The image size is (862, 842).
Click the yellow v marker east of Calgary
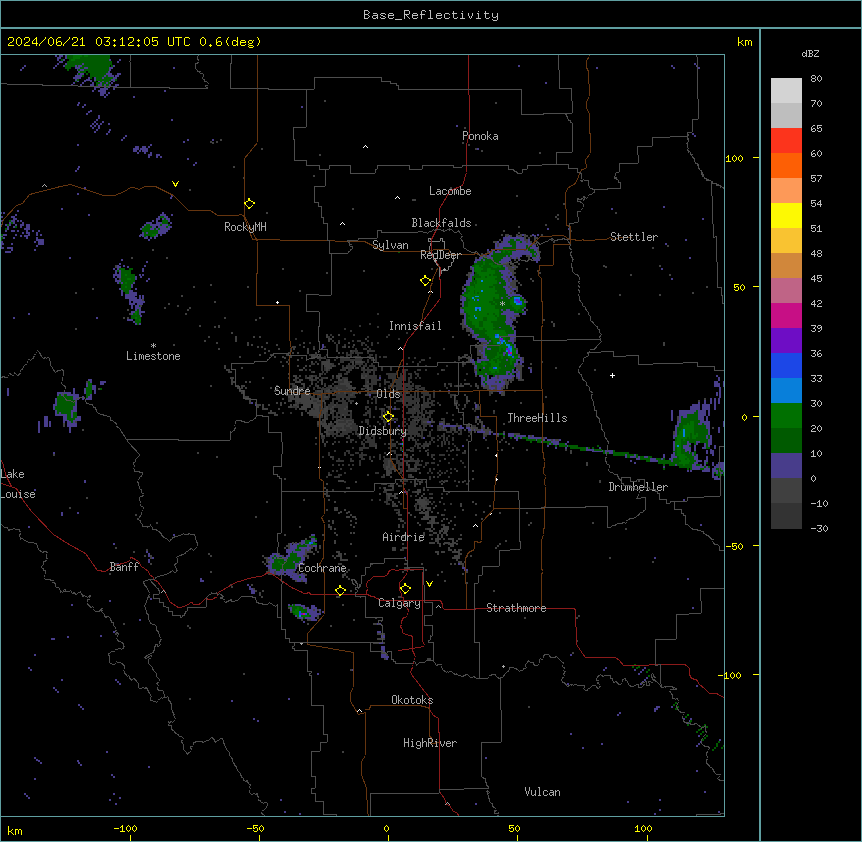(x=429, y=584)
